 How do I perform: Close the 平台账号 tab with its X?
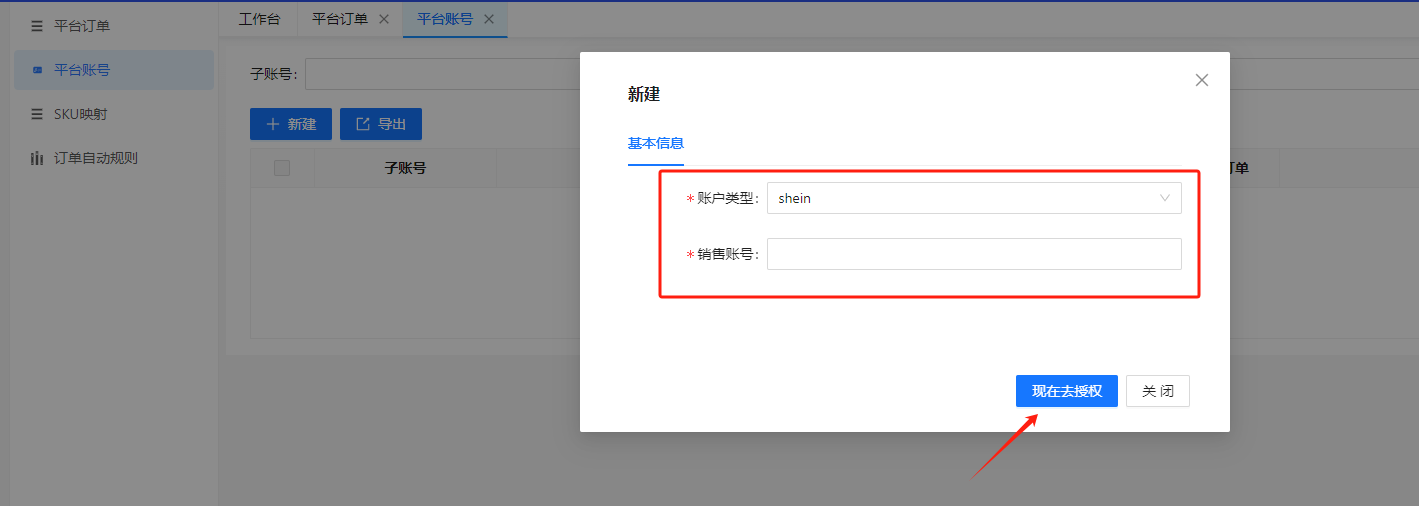click(x=489, y=19)
